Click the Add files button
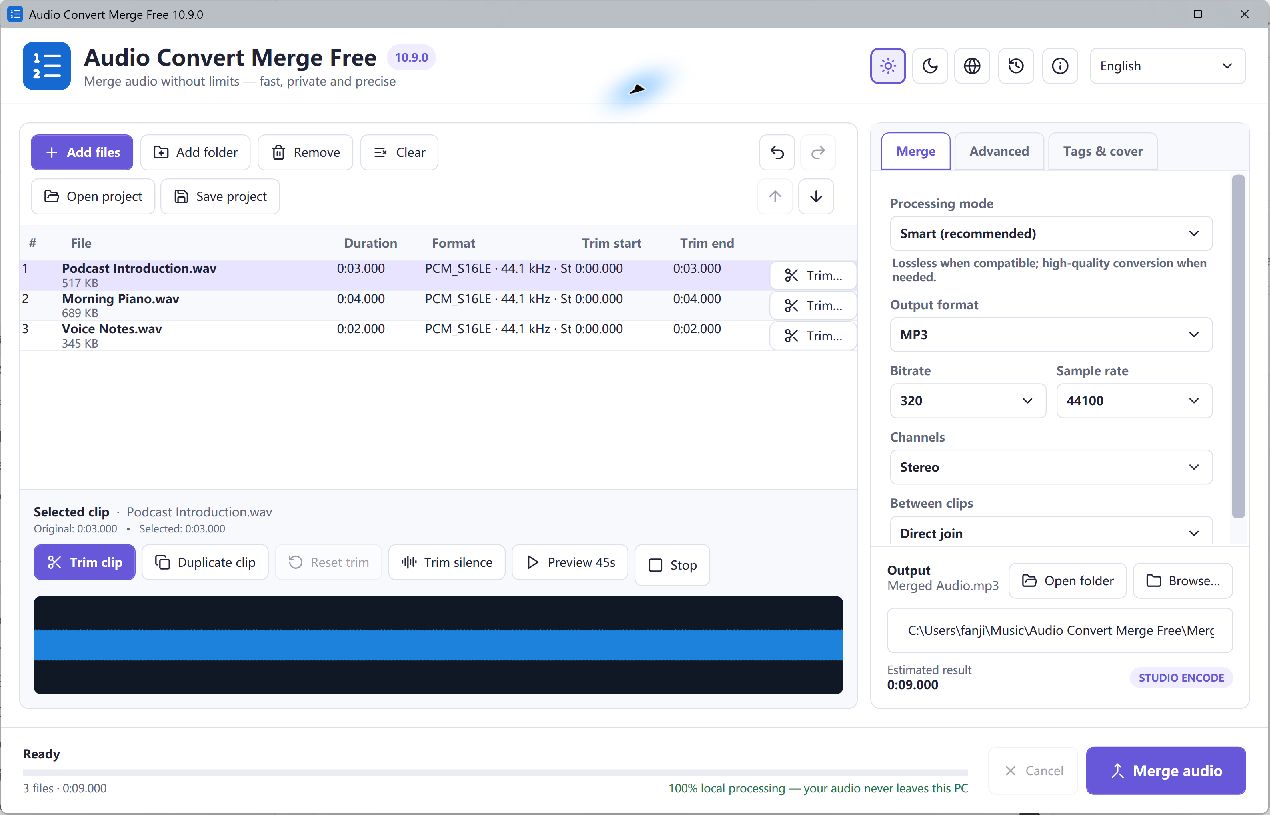This screenshot has height=815, width=1270. (83, 152)
